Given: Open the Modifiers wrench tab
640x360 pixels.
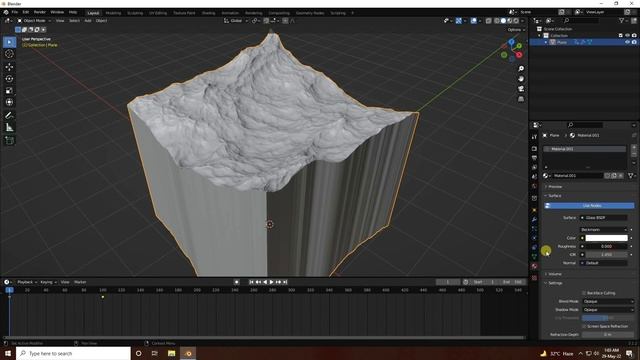Looking at the screenshot, I should pyautogui.click(x=534, y=220).
